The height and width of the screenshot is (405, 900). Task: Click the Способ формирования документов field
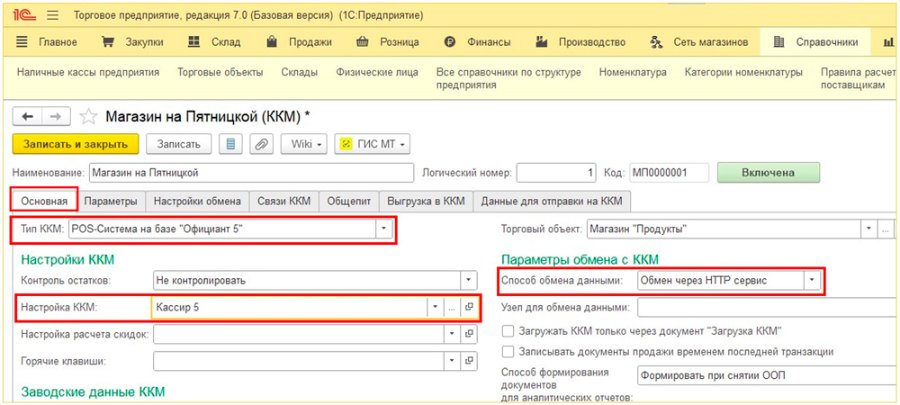766,376
